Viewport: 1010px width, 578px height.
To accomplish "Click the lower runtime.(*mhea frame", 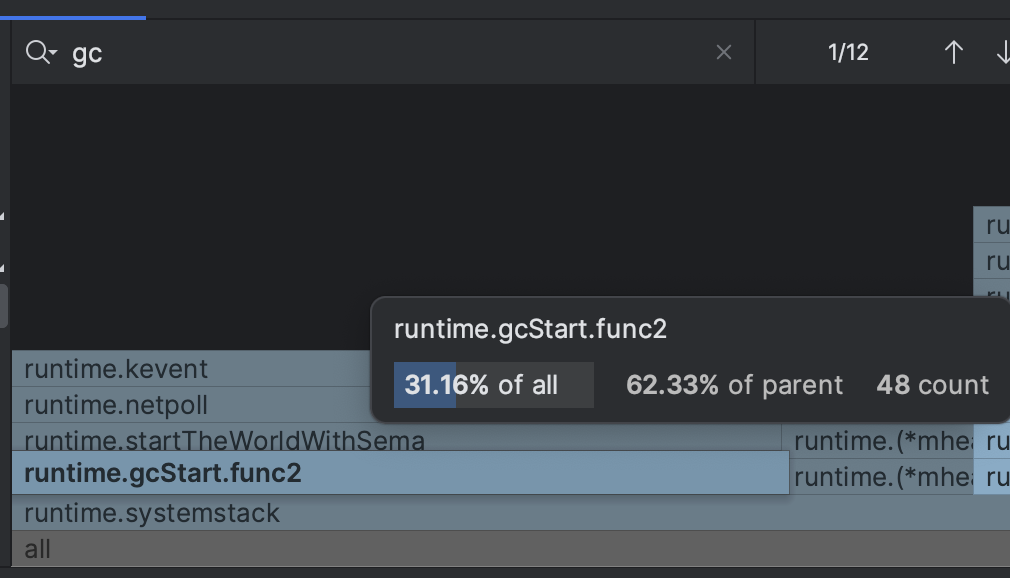I will [x=880, y=477].
